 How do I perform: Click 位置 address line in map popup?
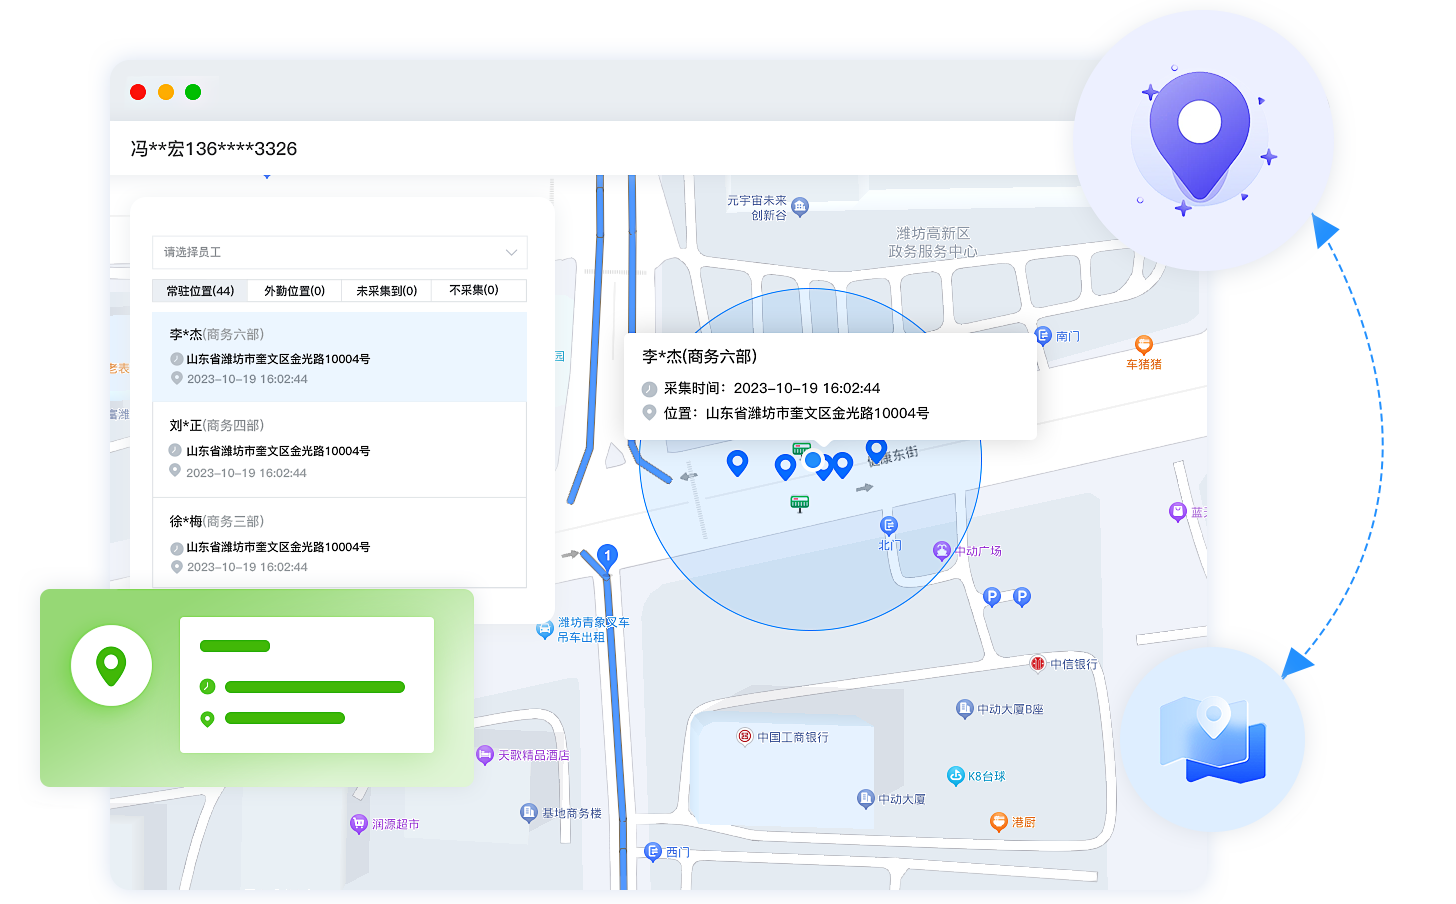pyautogui.click(x=796, y=413)
